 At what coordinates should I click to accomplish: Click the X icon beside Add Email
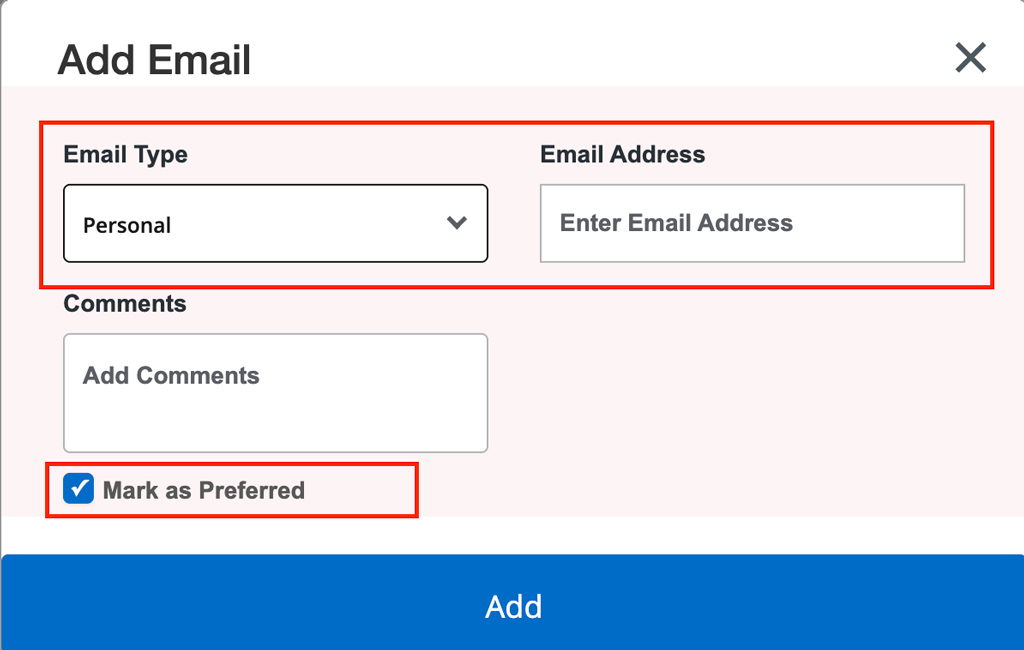click(970, 58)
